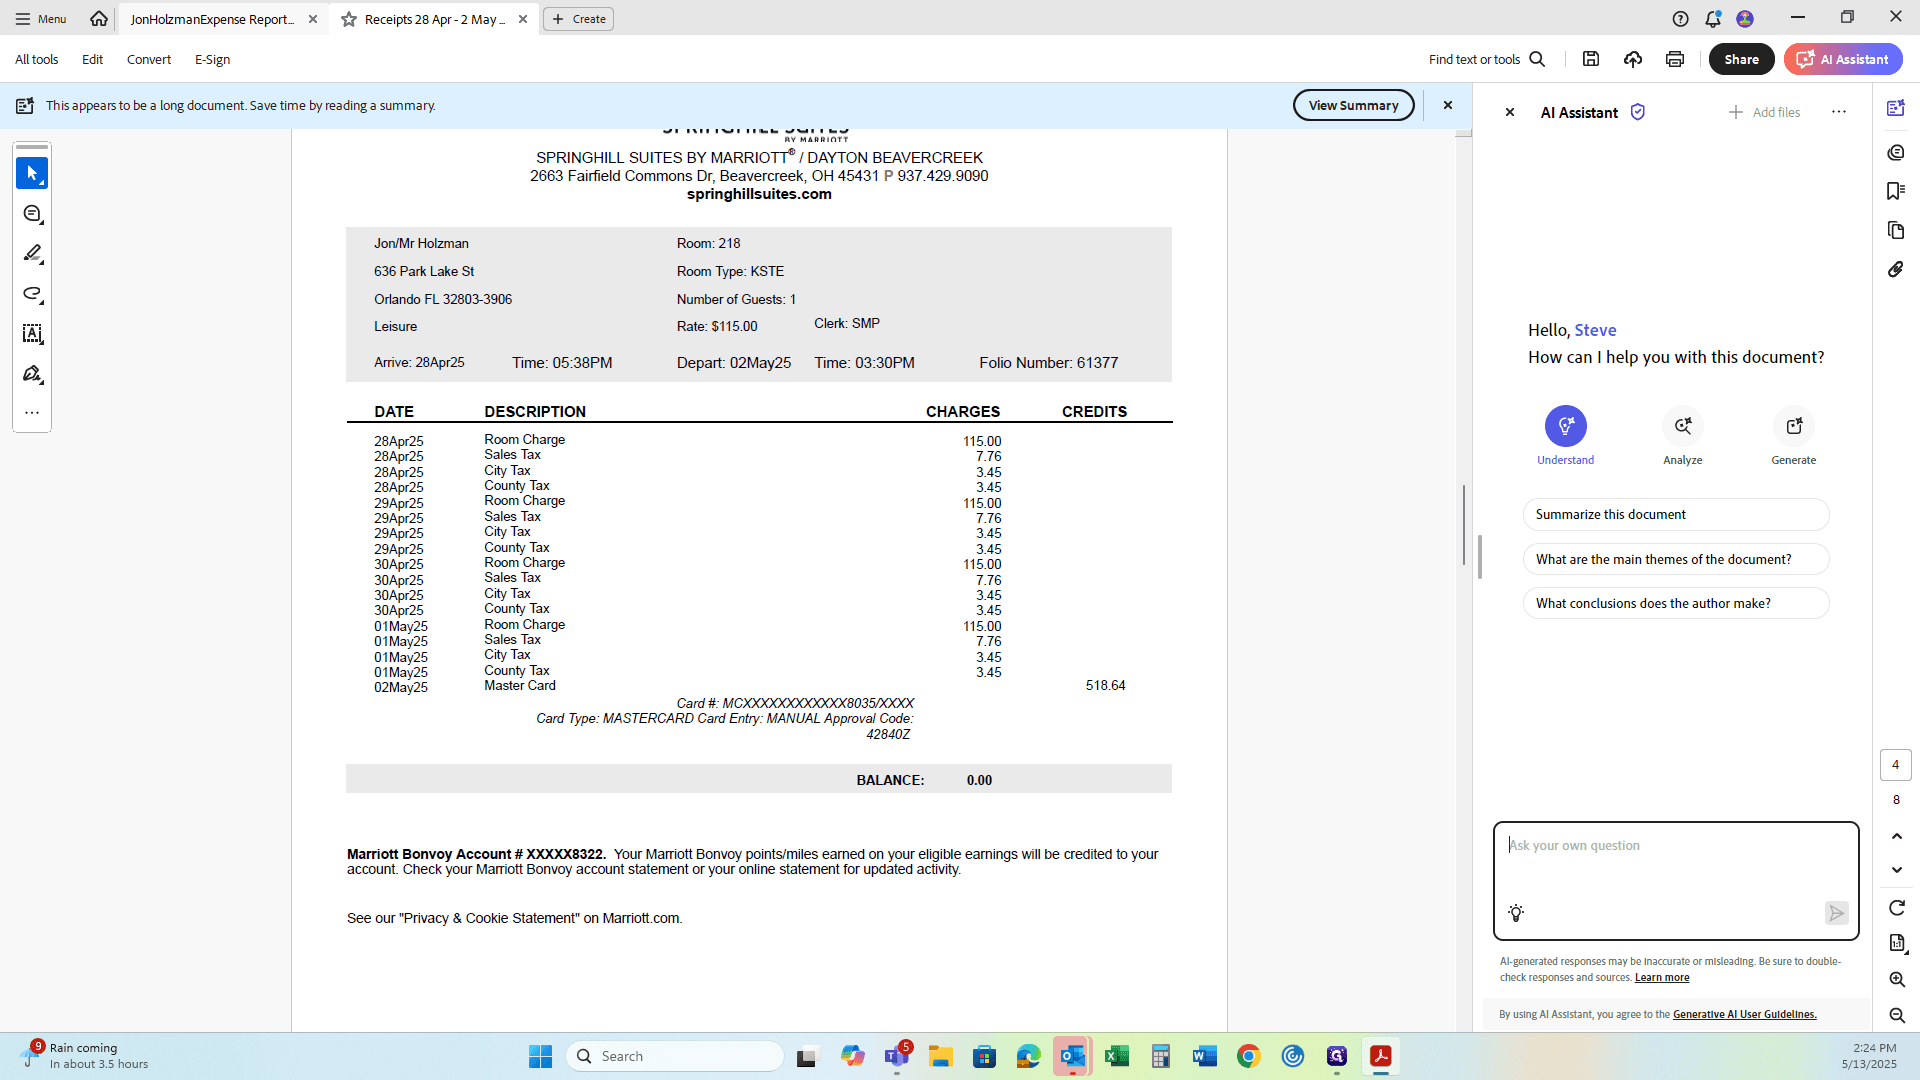Close the Receipts 28 Apr tab

pyautogui.click(x=523, y=19)
